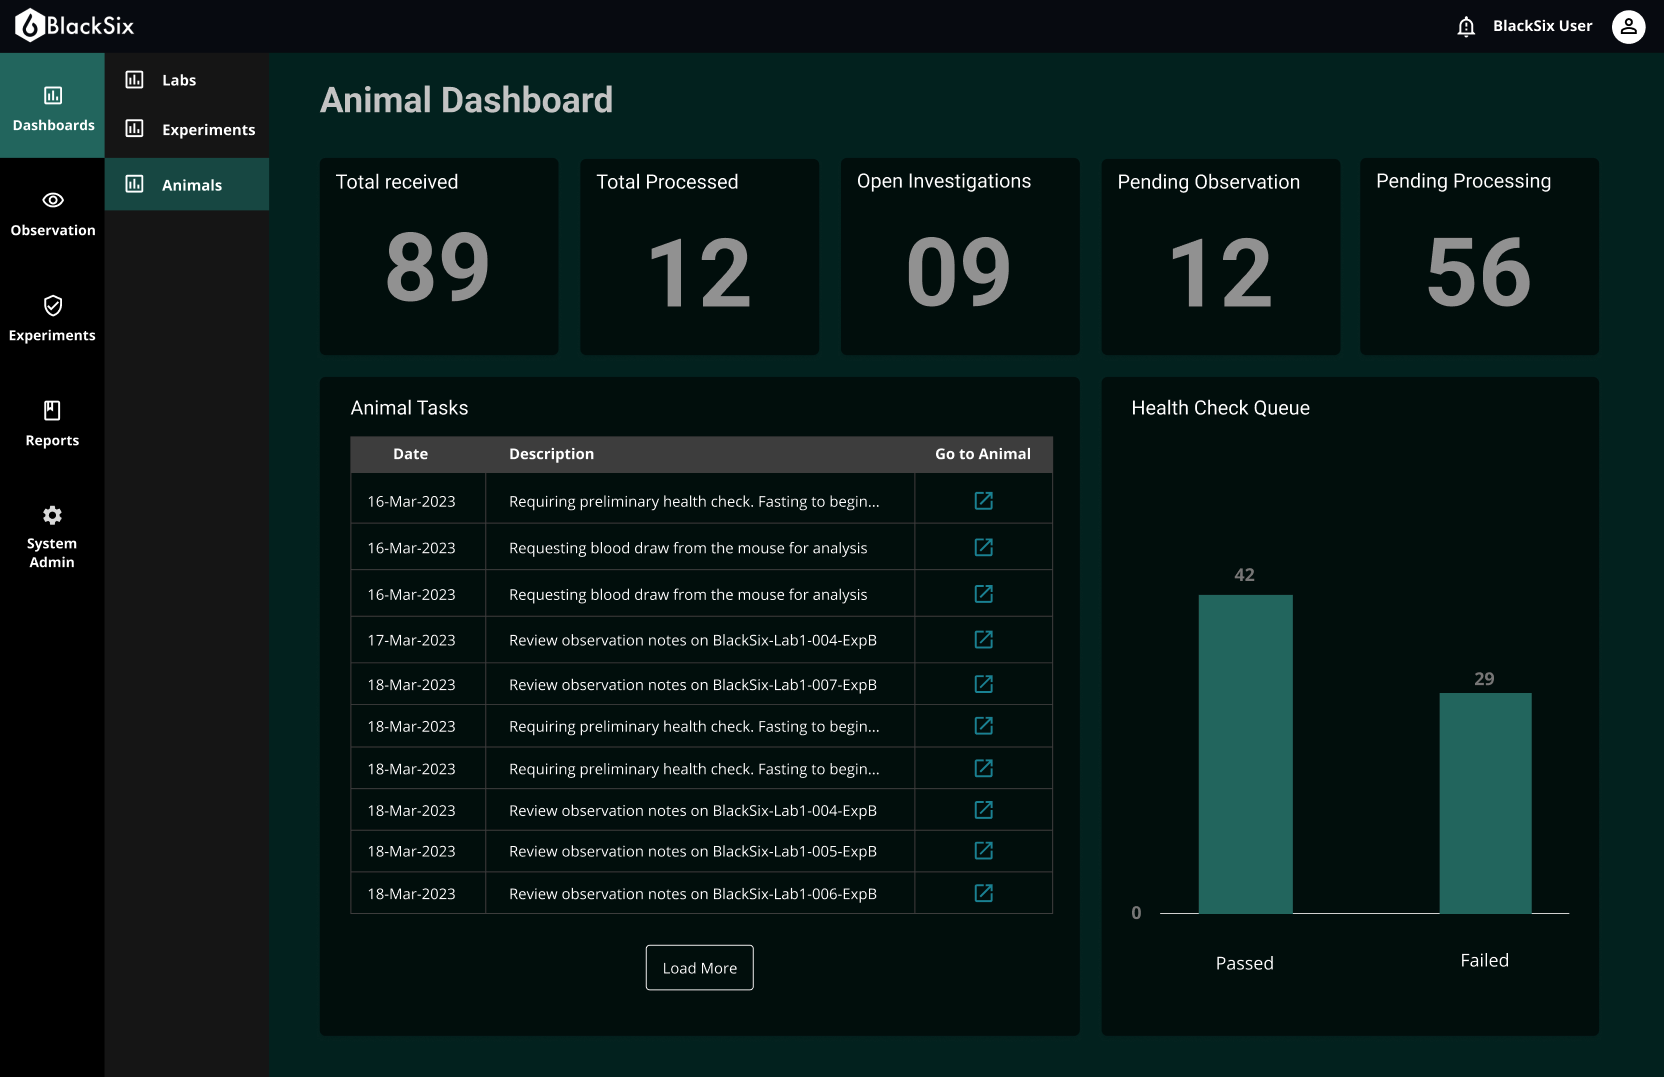
Task: Click the Passed bar in Health Check Queue
Action: tap(1245, 755)
